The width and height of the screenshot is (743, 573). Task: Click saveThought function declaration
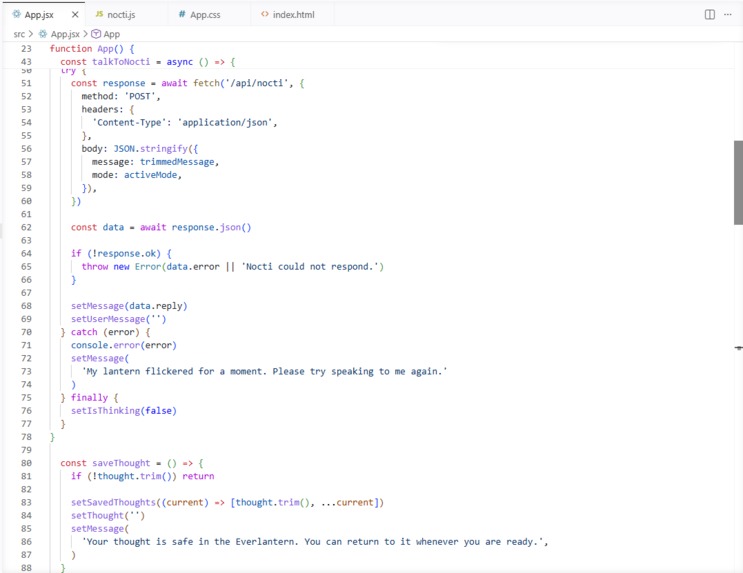click(x=132, y=463)
